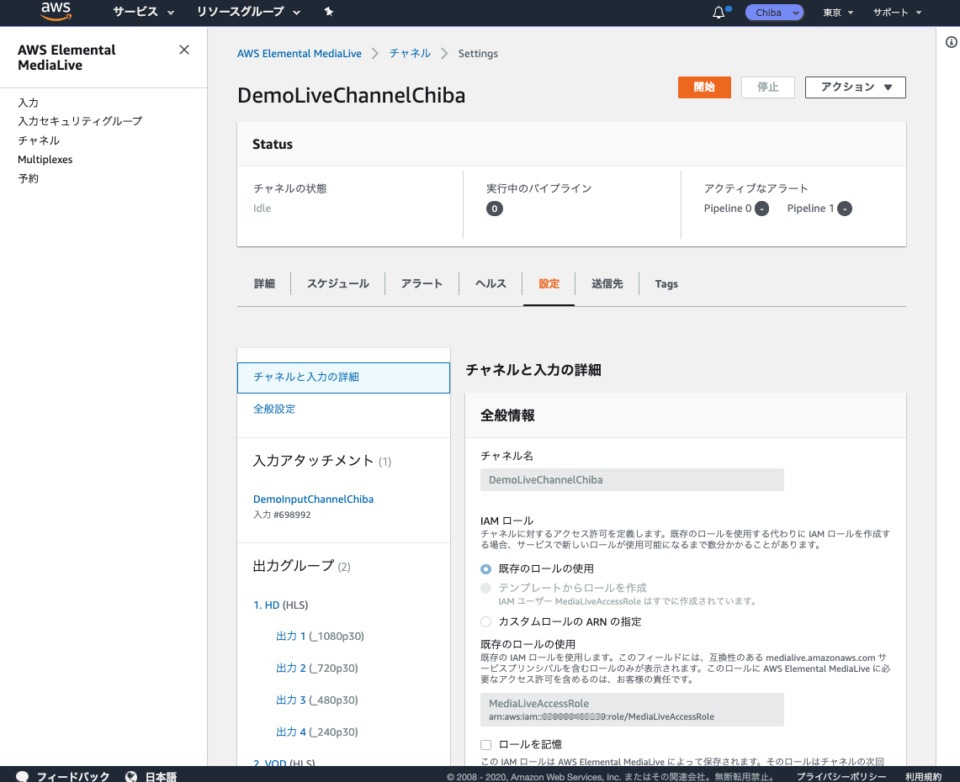Open the DemoInputChannelChiba input attachment
The height and width of the screenshot is (782, 960).
point(313,499)
